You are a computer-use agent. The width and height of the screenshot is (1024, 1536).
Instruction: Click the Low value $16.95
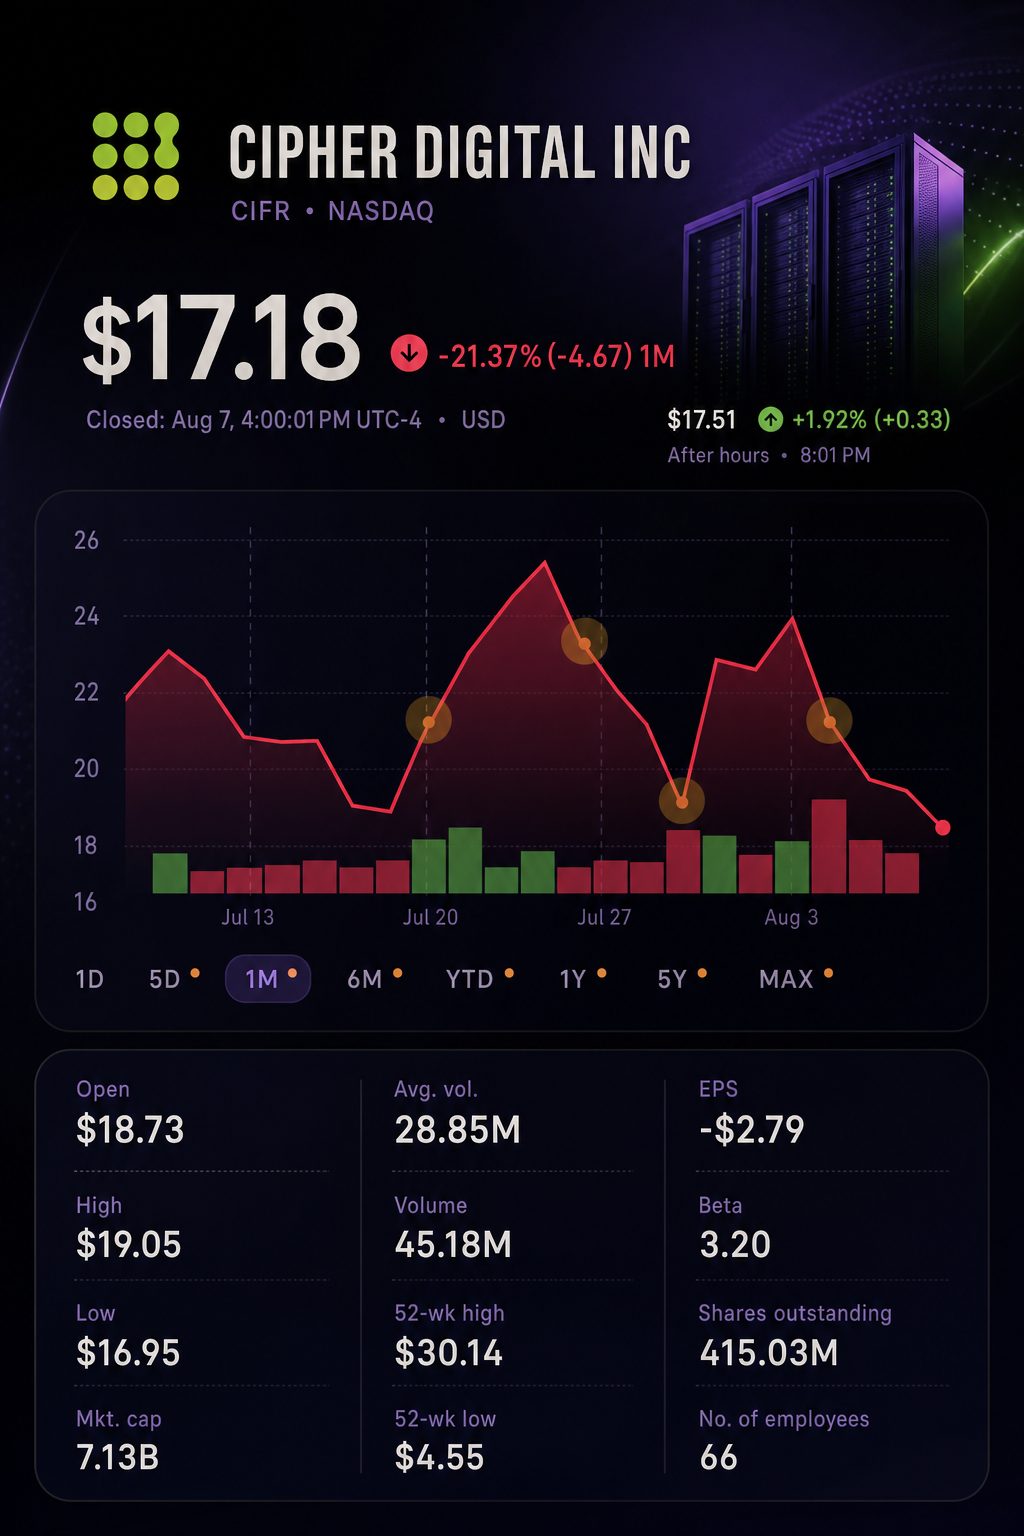point(128,1353)
